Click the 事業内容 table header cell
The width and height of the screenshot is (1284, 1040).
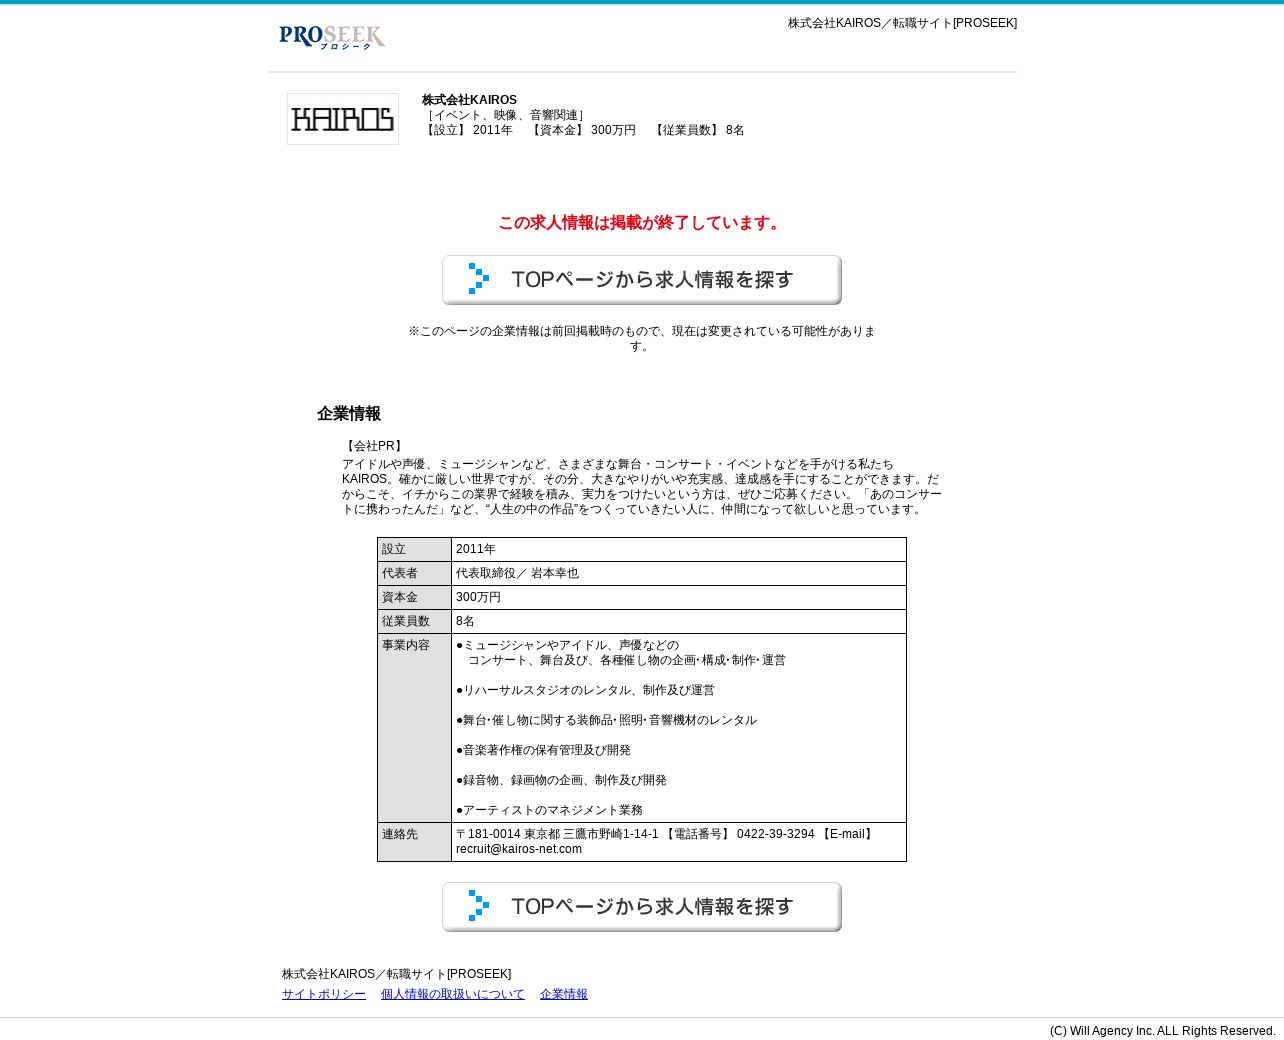pyautogui.click(x=414, y=728)
